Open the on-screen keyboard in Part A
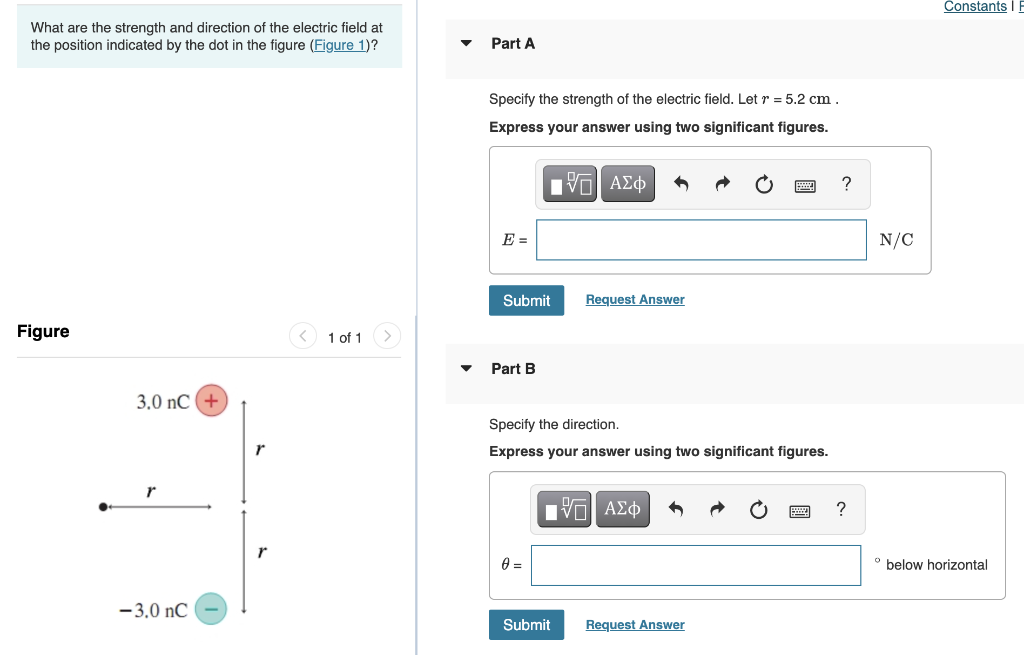 (805, 184)
